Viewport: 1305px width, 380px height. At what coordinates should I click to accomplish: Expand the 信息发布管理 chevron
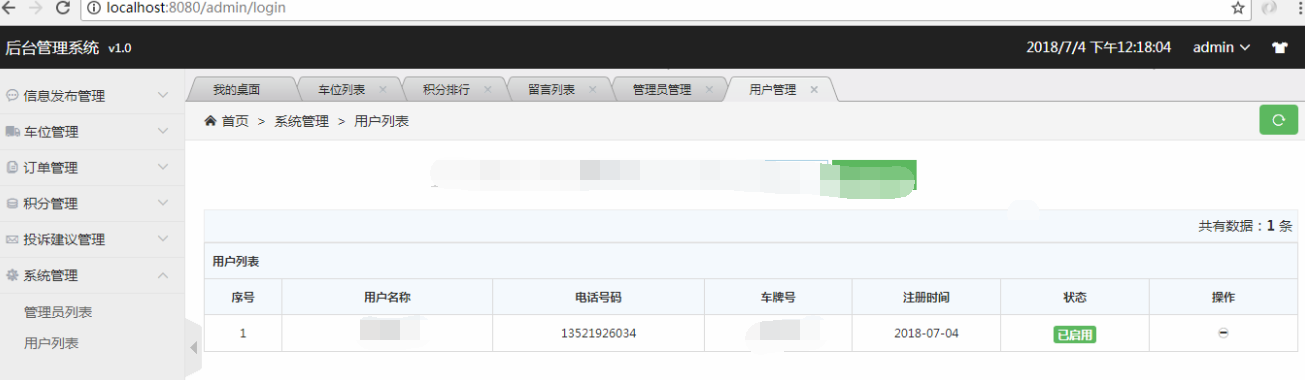(164, 96)
